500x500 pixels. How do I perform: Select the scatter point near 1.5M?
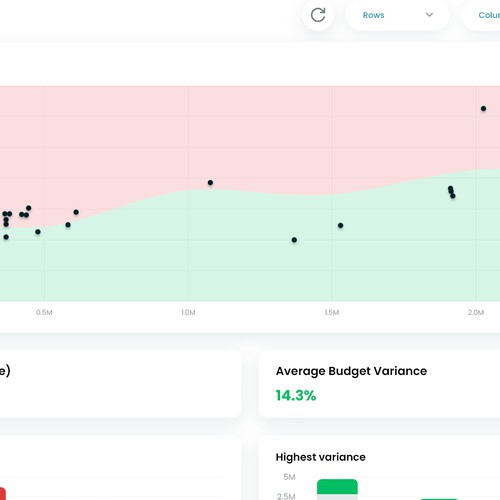pyautogui.click(x=340, y=226)
